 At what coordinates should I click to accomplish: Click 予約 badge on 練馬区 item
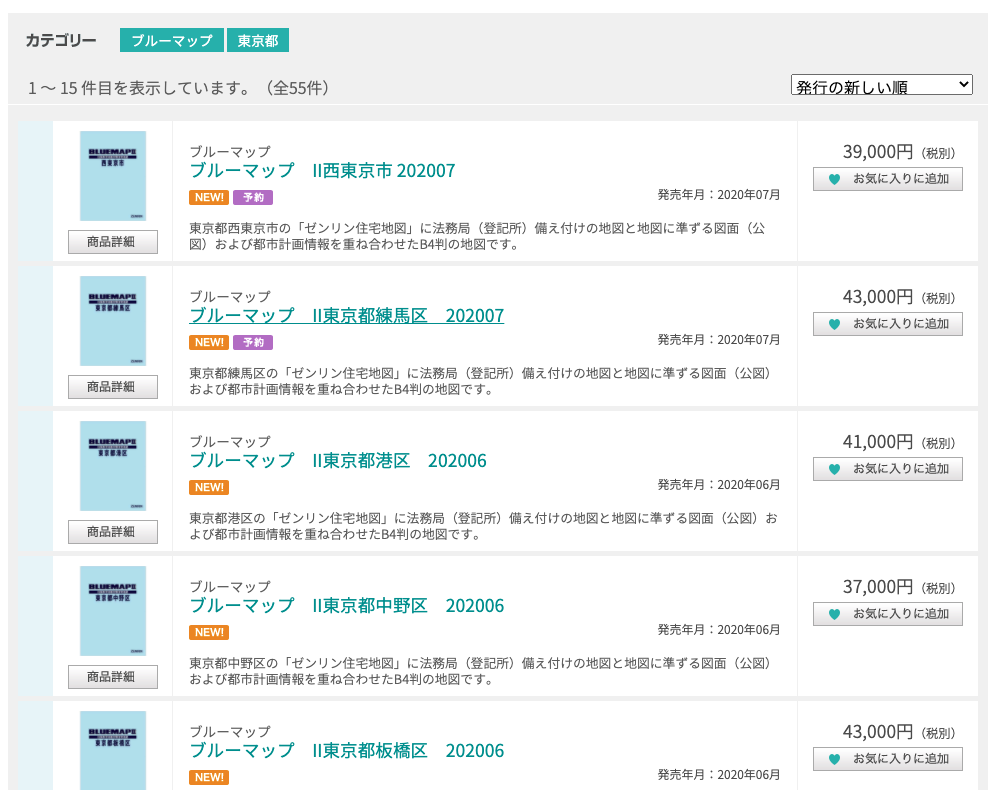click(253, 342)
